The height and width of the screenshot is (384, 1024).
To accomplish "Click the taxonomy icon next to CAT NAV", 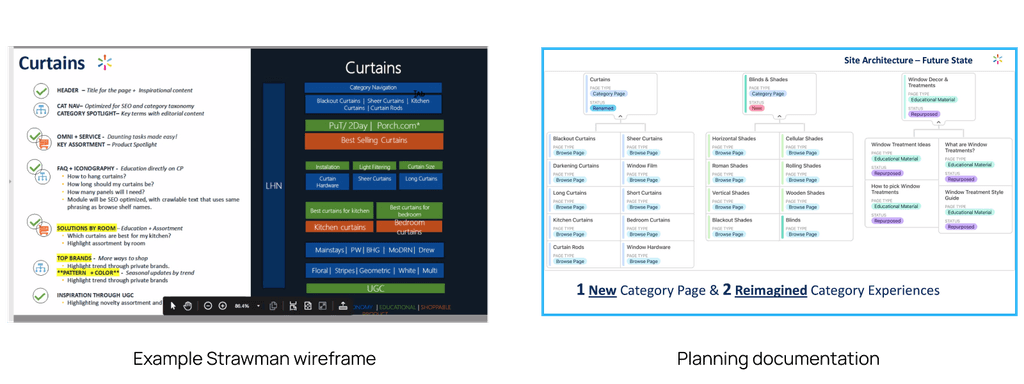I will [x=41, y=110].
